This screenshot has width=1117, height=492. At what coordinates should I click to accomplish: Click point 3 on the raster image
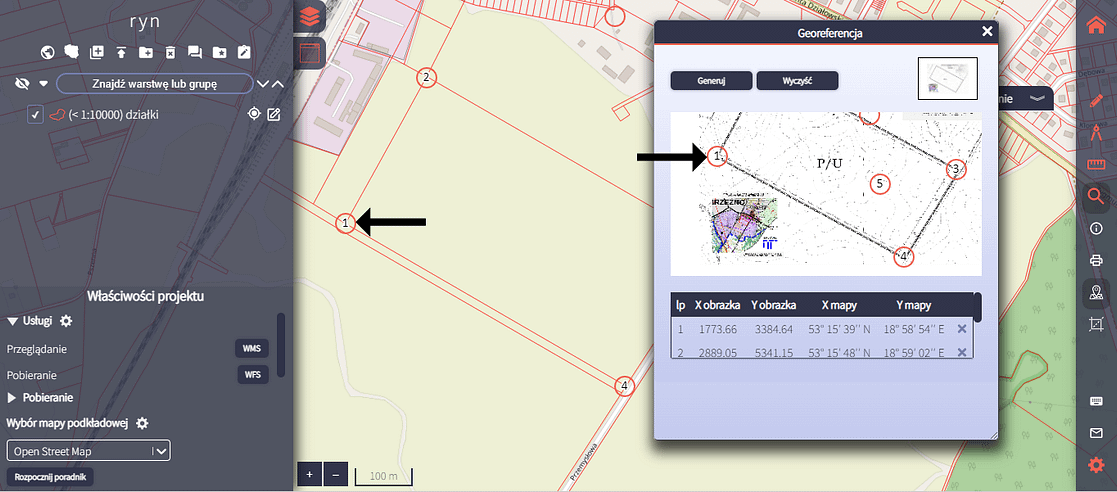956,169
